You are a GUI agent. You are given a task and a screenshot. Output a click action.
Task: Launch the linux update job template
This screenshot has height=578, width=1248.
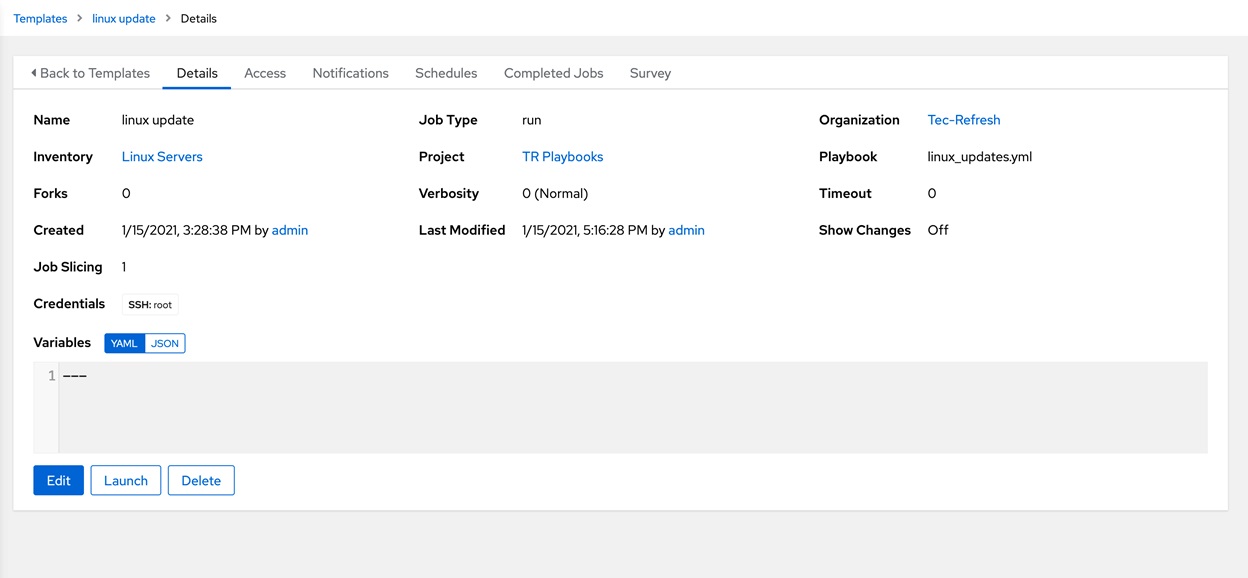pyautogui.click(x=125, y=480)
